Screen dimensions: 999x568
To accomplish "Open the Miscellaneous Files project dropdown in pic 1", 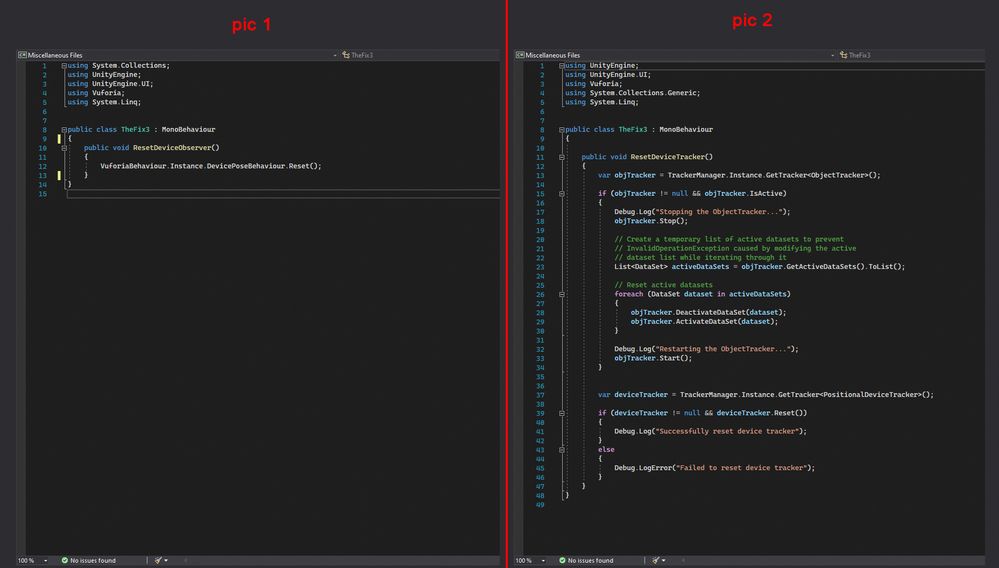I will point(336,55).
